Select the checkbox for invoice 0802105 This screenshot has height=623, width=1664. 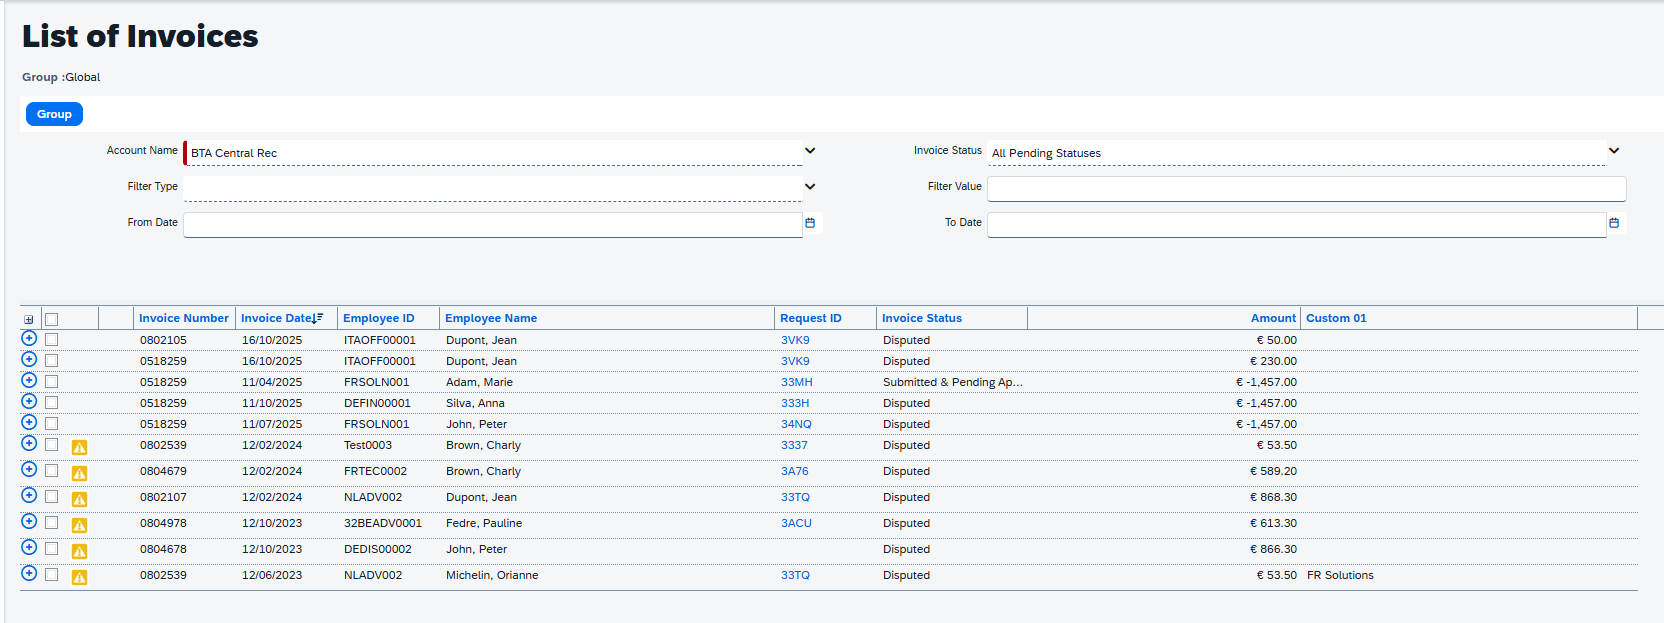(52, 340)
